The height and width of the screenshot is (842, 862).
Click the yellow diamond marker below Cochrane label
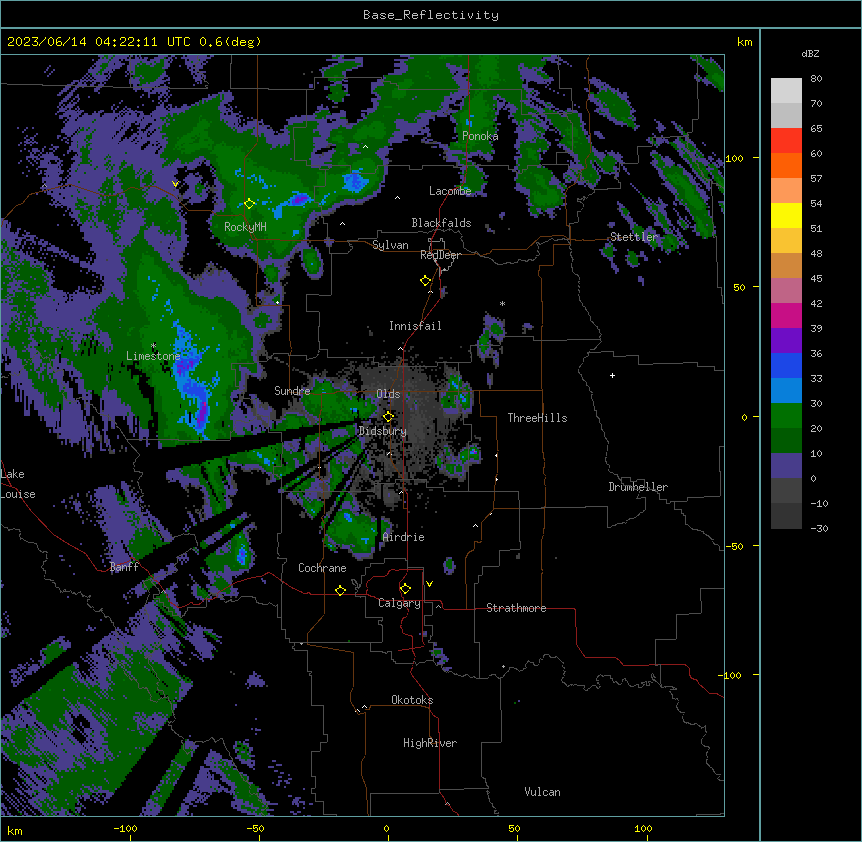tap(341, 590)
